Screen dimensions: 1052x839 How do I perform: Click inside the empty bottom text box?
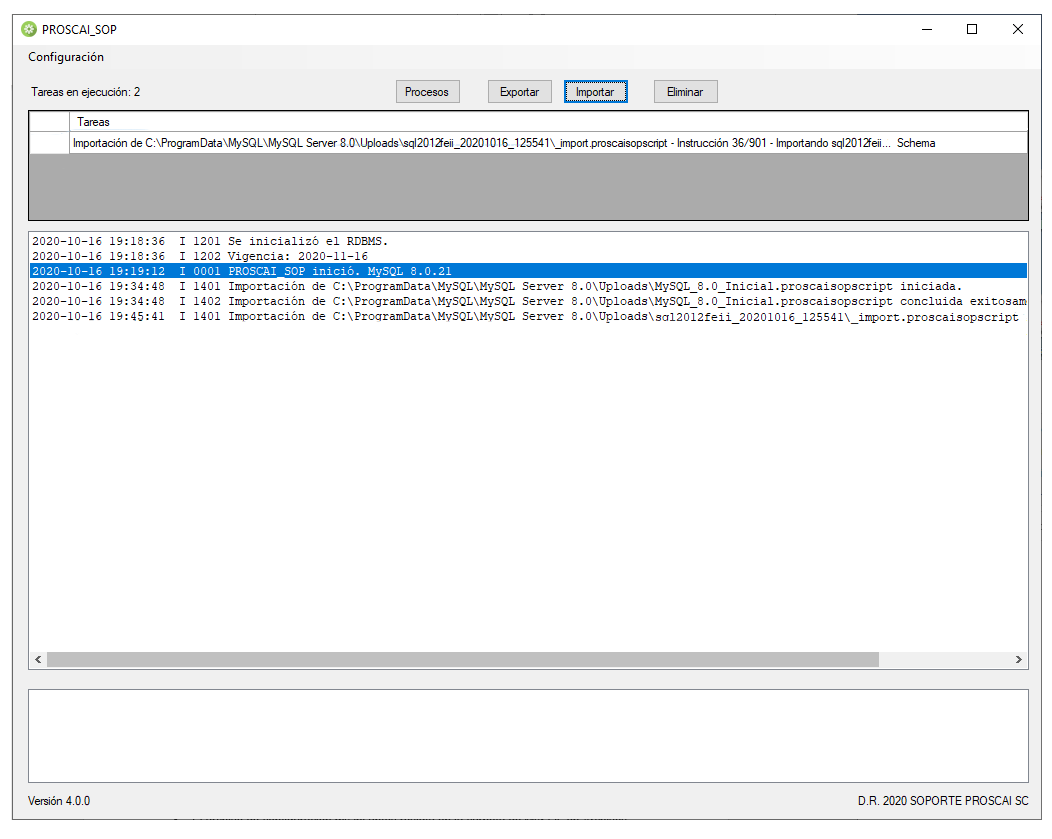point(528,736)
